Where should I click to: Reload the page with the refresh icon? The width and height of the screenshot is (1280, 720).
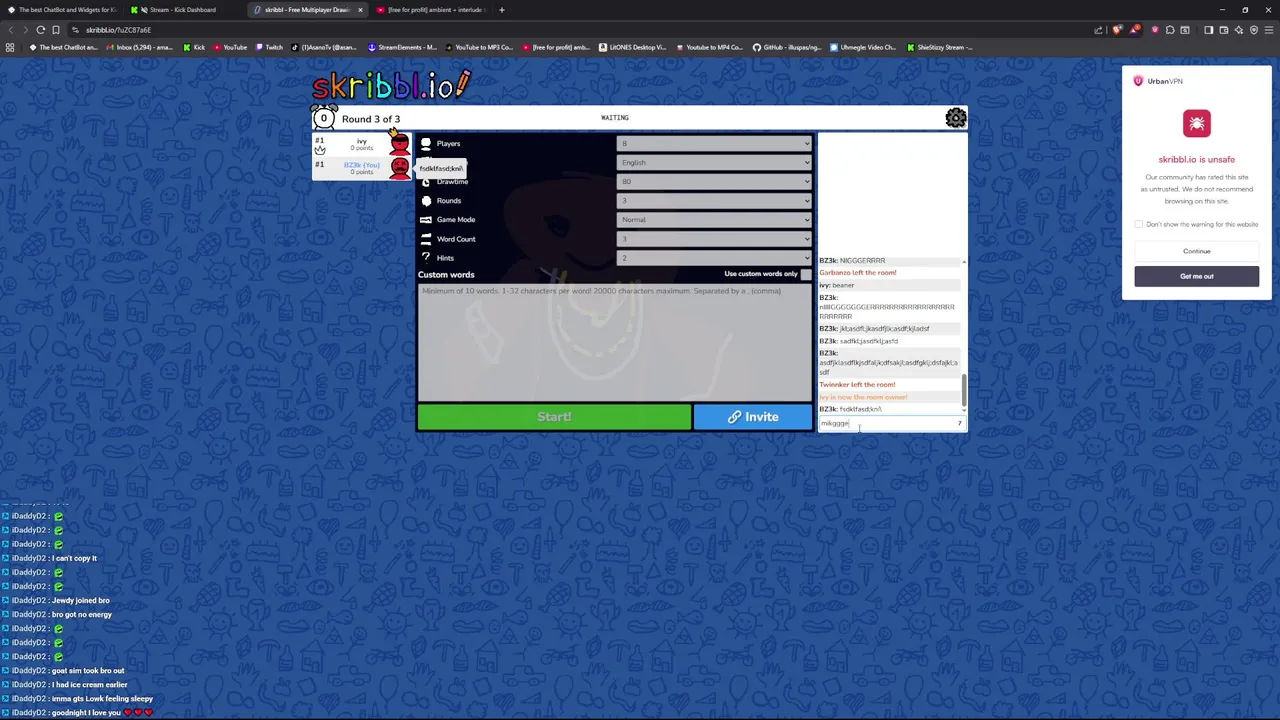pos(41,30)
